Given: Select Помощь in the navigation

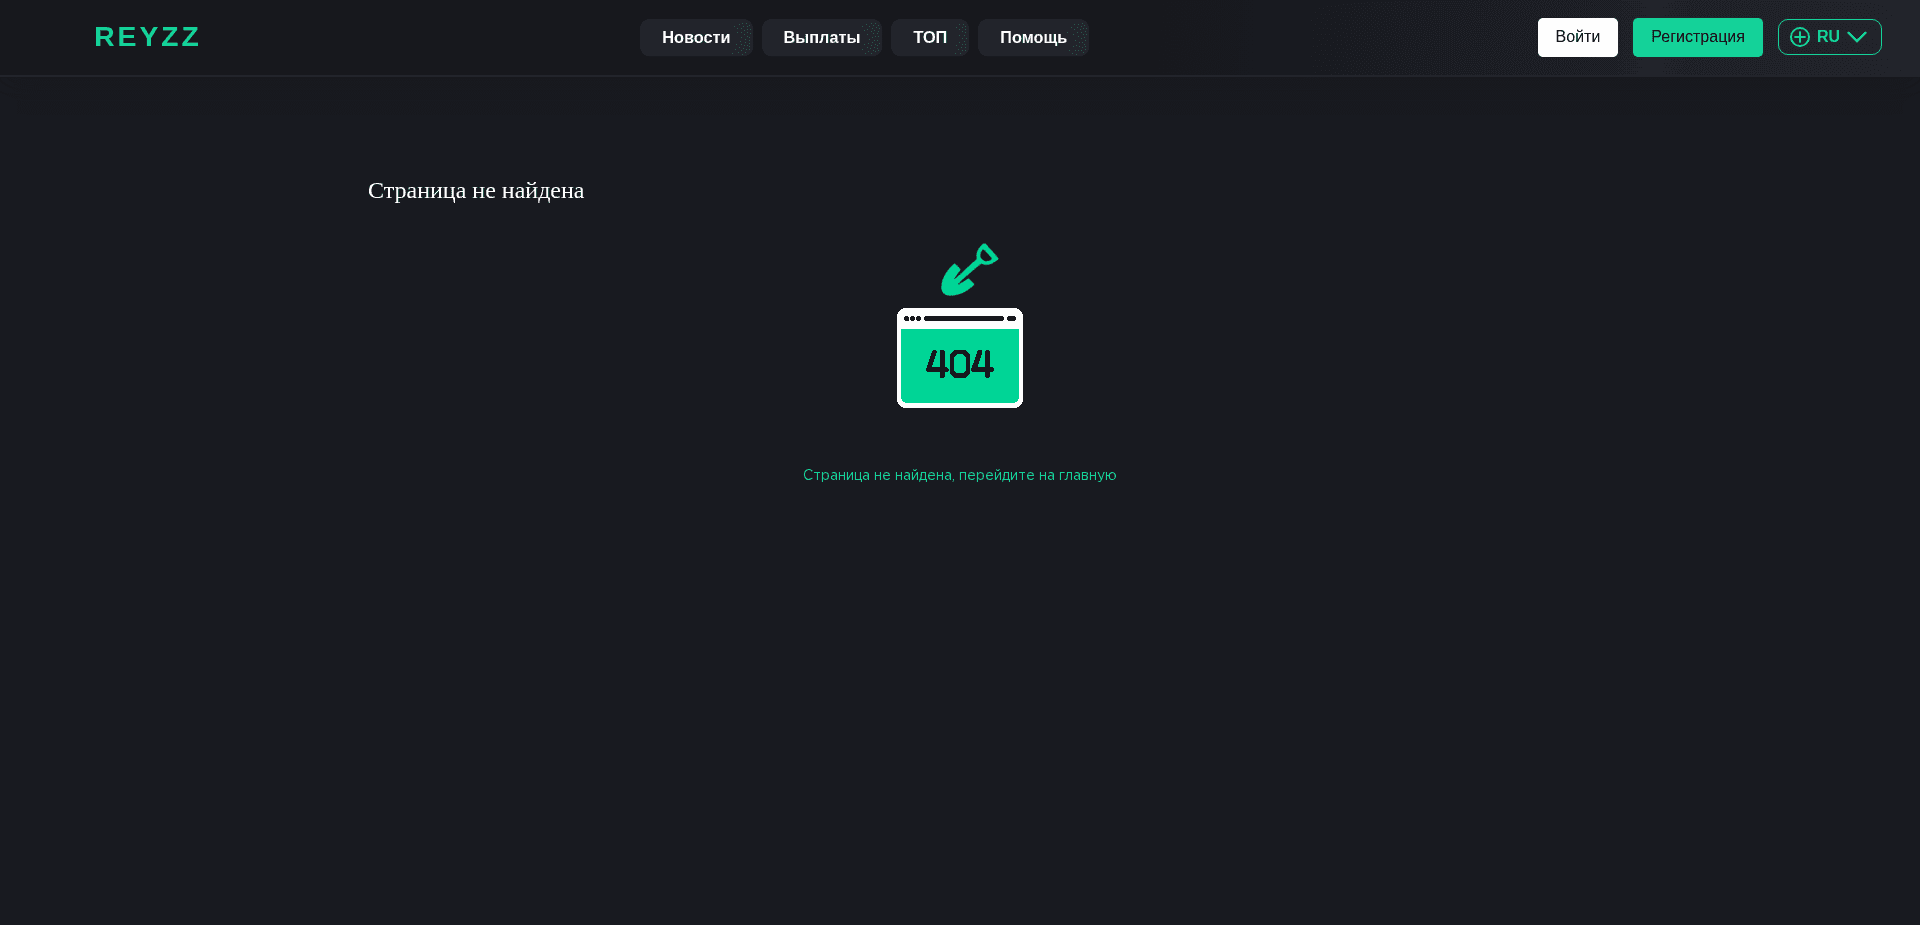Looking at the screenshot, I should tap(1033, 37).
